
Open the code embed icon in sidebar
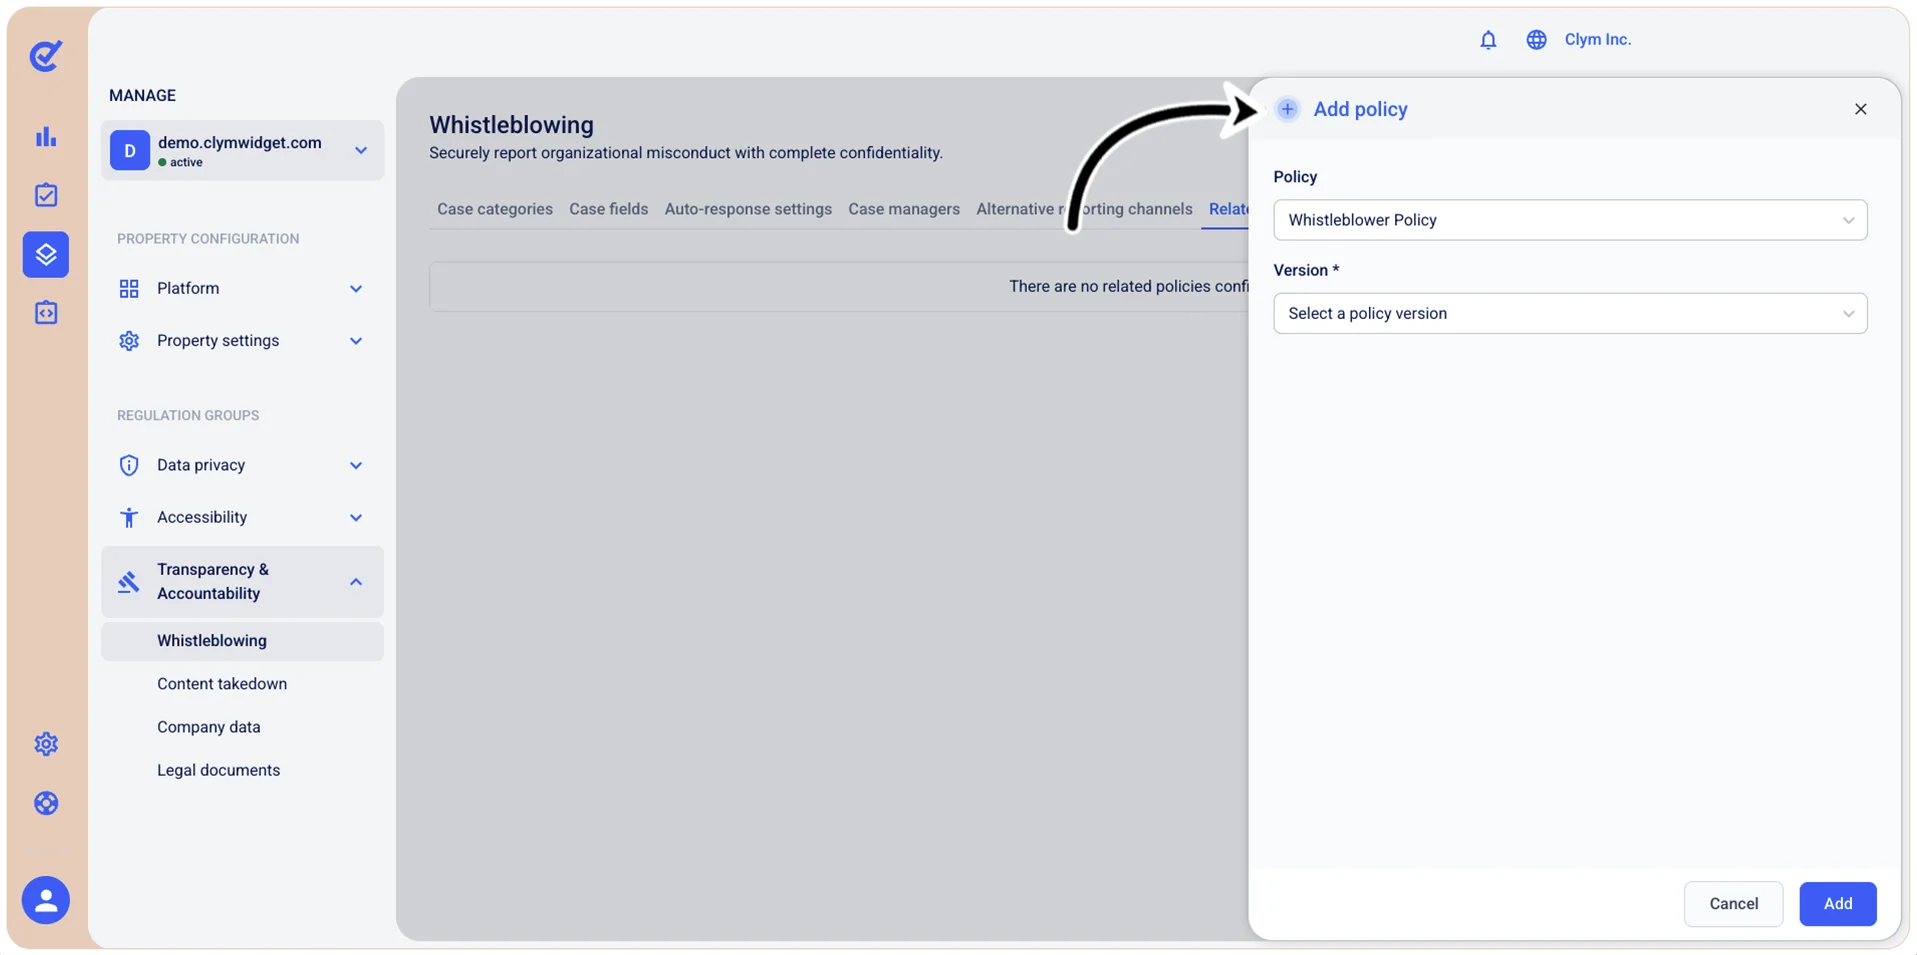pyautogui.click(x=46, y=313)
